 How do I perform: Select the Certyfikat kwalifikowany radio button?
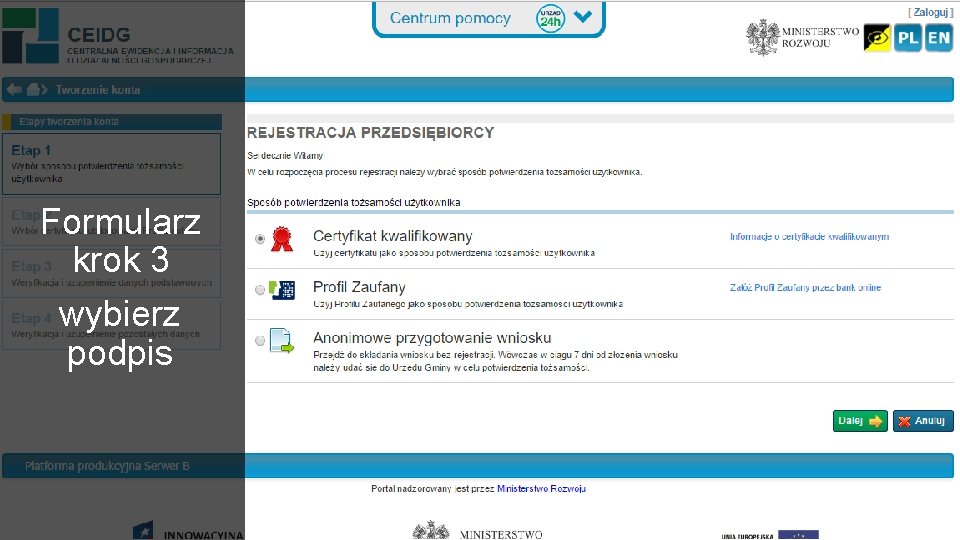[260, 239]
